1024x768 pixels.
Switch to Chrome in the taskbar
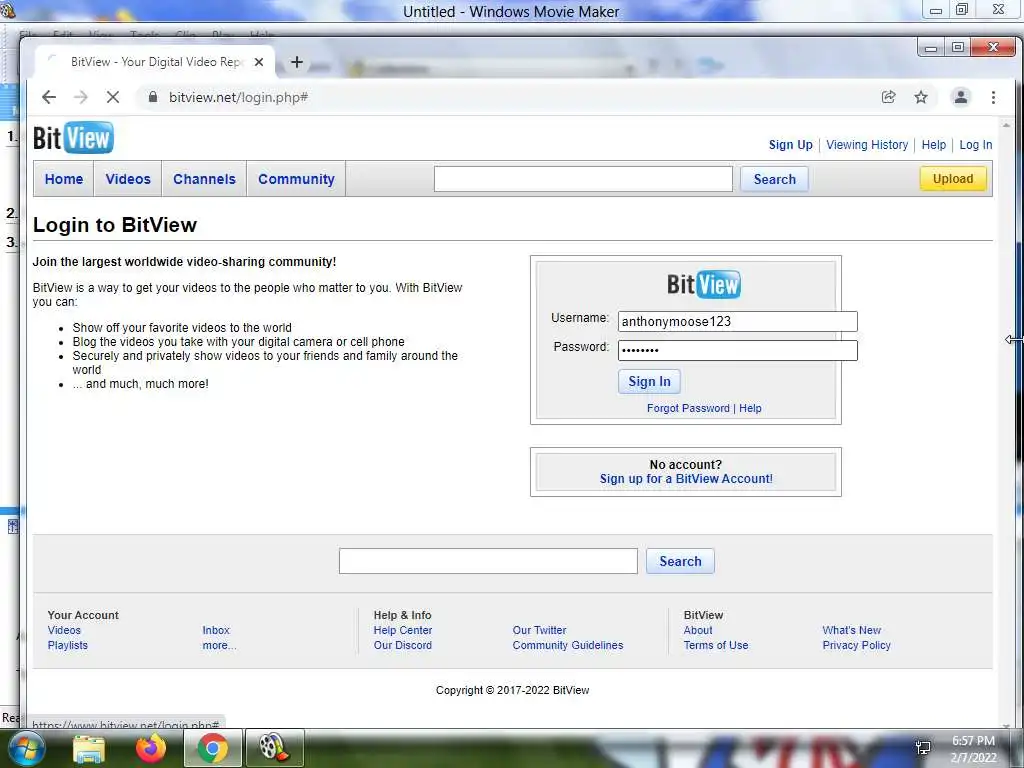[x=213, y=748]
